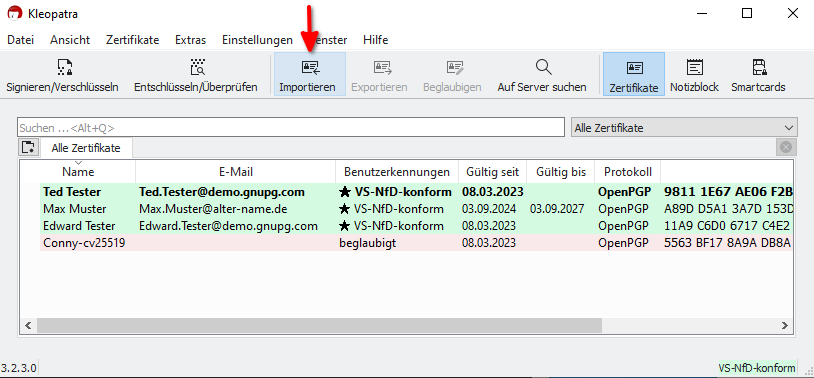Click the version number 3.2.3.0

point(19,368)
